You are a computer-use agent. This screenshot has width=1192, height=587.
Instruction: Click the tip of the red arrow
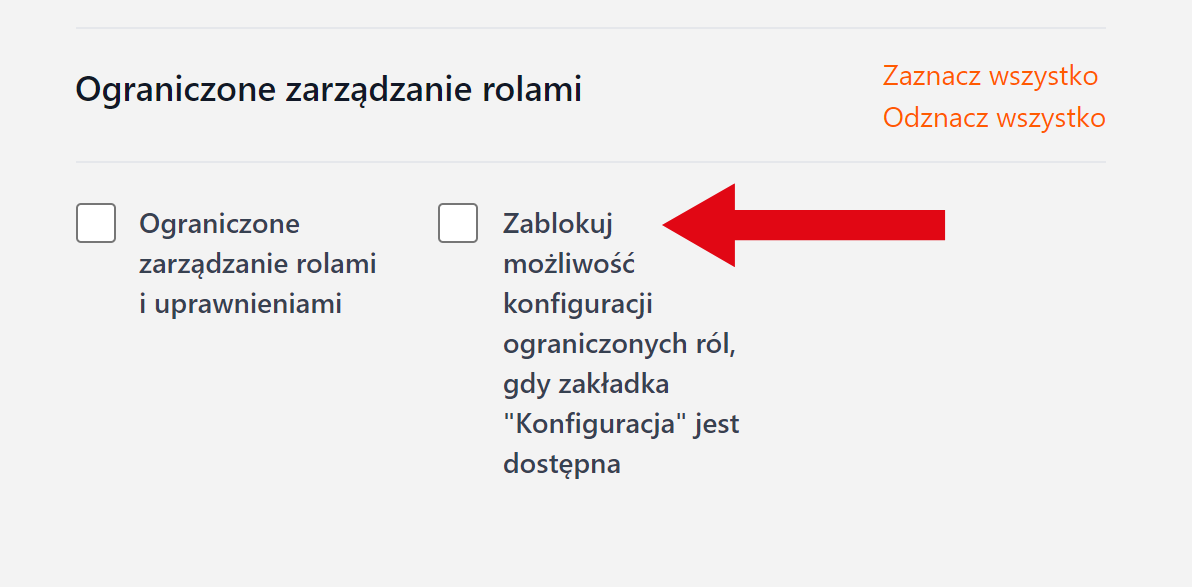click(670, 225)
